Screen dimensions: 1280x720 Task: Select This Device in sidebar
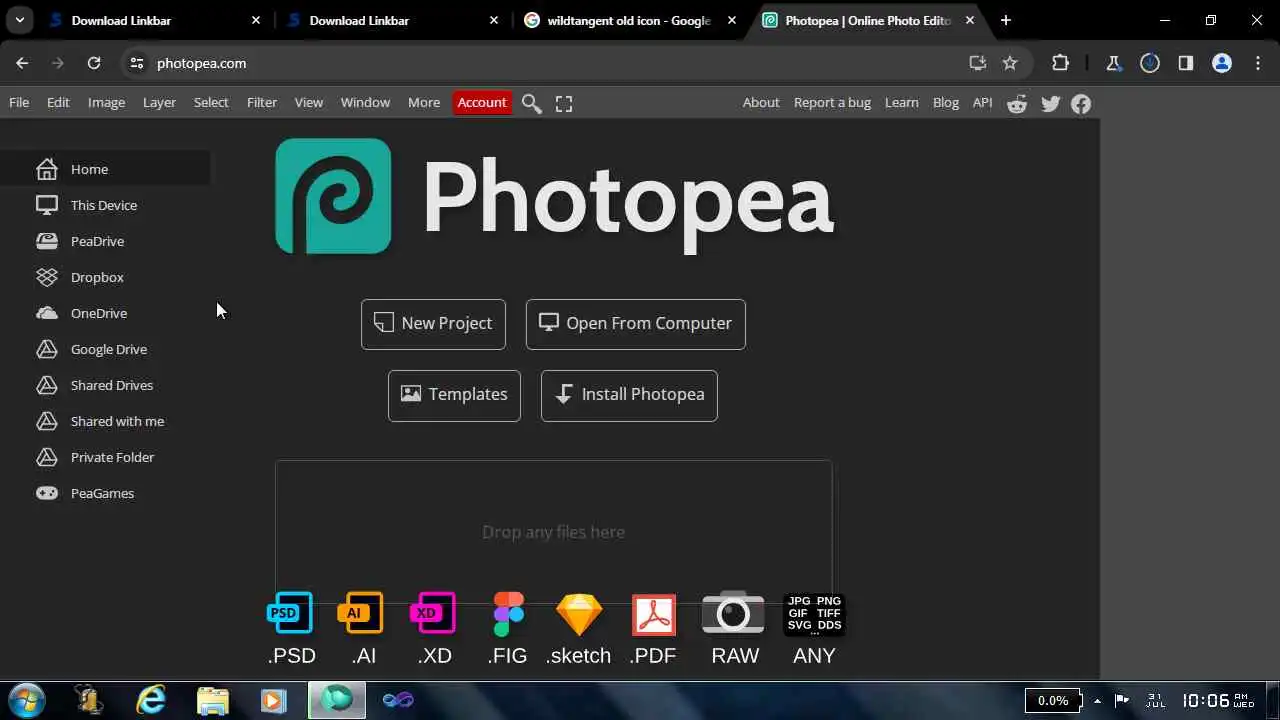coord(105,205)
